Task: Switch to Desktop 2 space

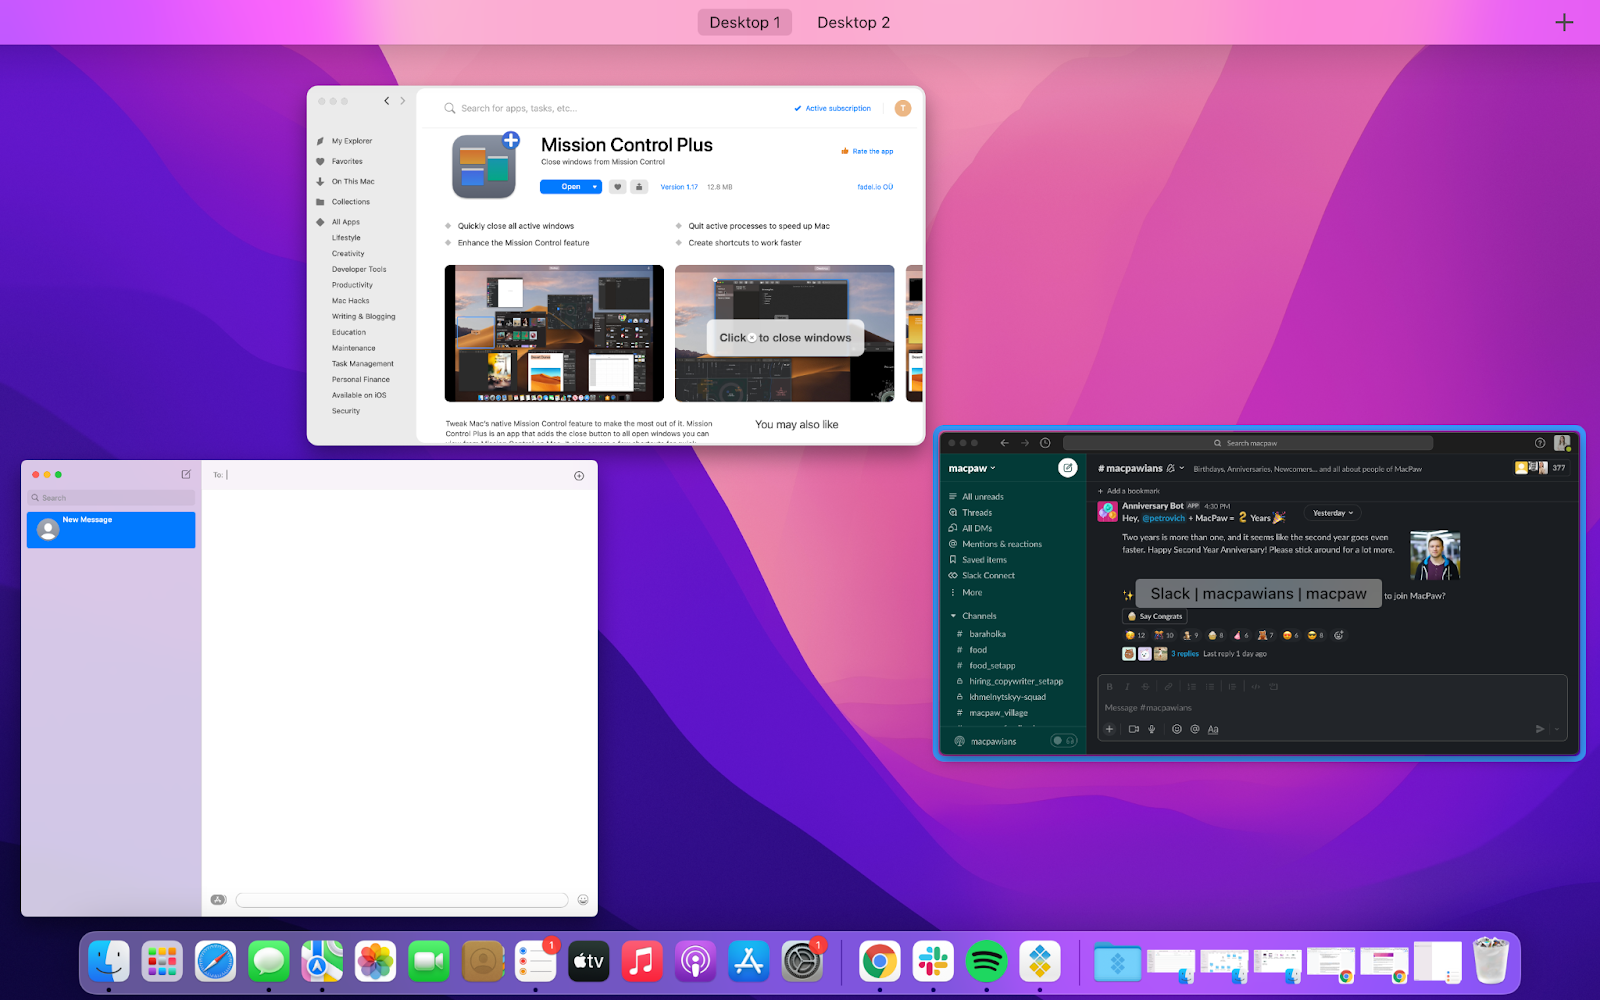Action: pos(853,22)
